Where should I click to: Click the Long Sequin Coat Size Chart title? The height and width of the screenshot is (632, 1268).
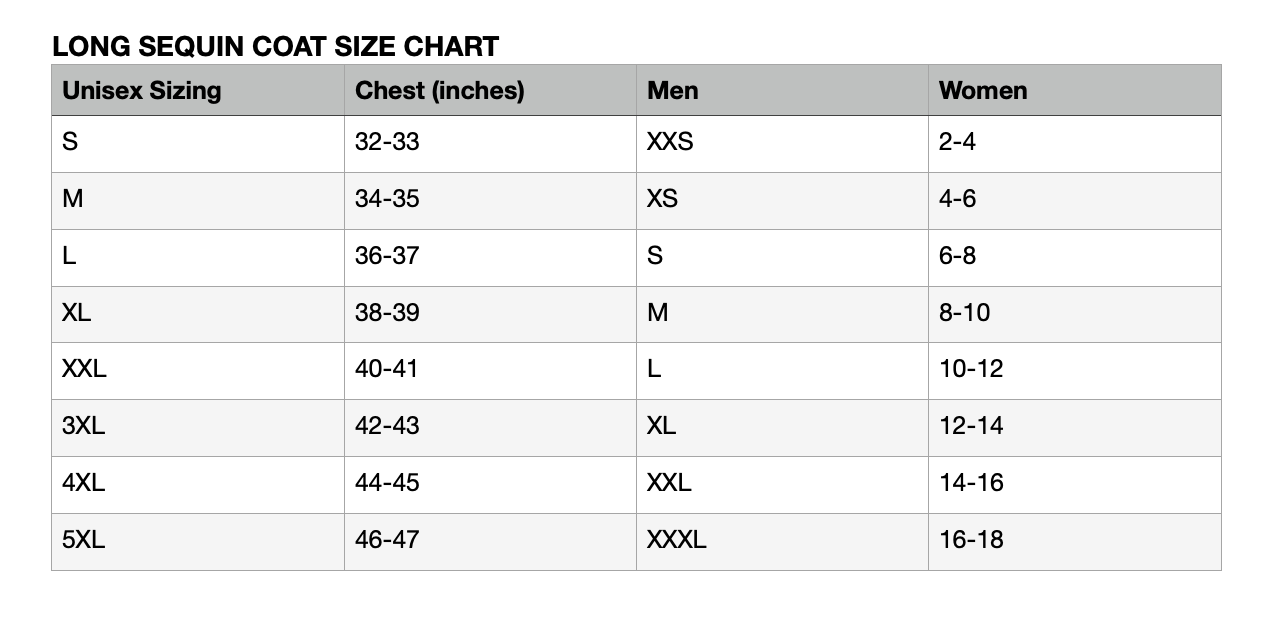275,46
